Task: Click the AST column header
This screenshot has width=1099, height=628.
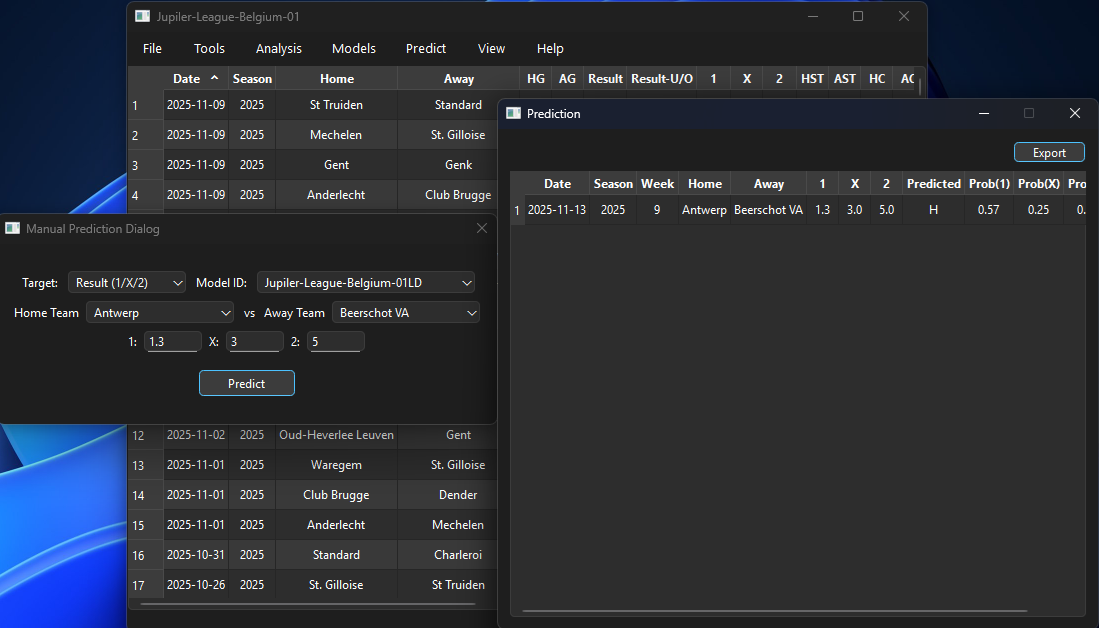Action: tap(845, 78)
